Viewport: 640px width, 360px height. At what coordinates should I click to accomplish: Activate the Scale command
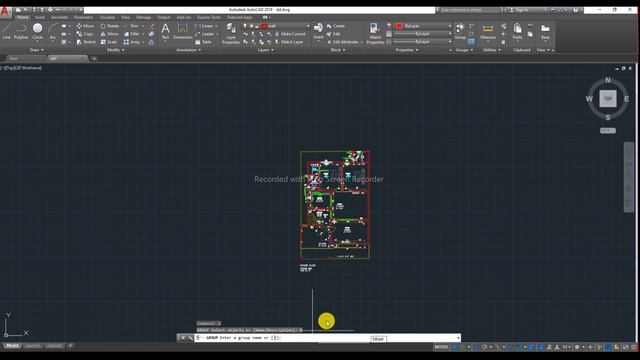109,42
